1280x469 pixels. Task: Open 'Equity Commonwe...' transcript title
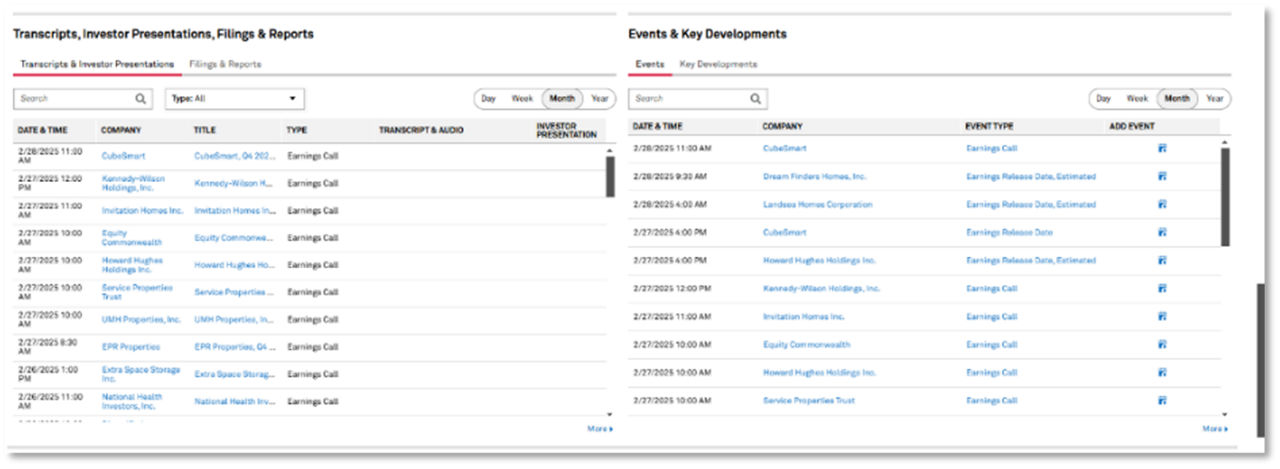(233, 238)
